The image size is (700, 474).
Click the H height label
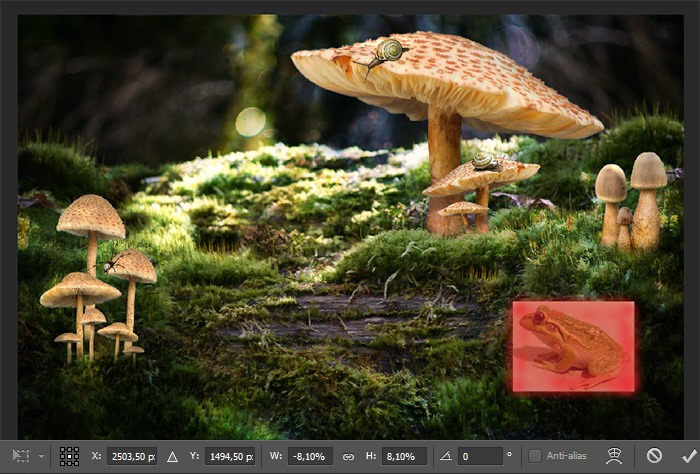[x=371, y=456]
